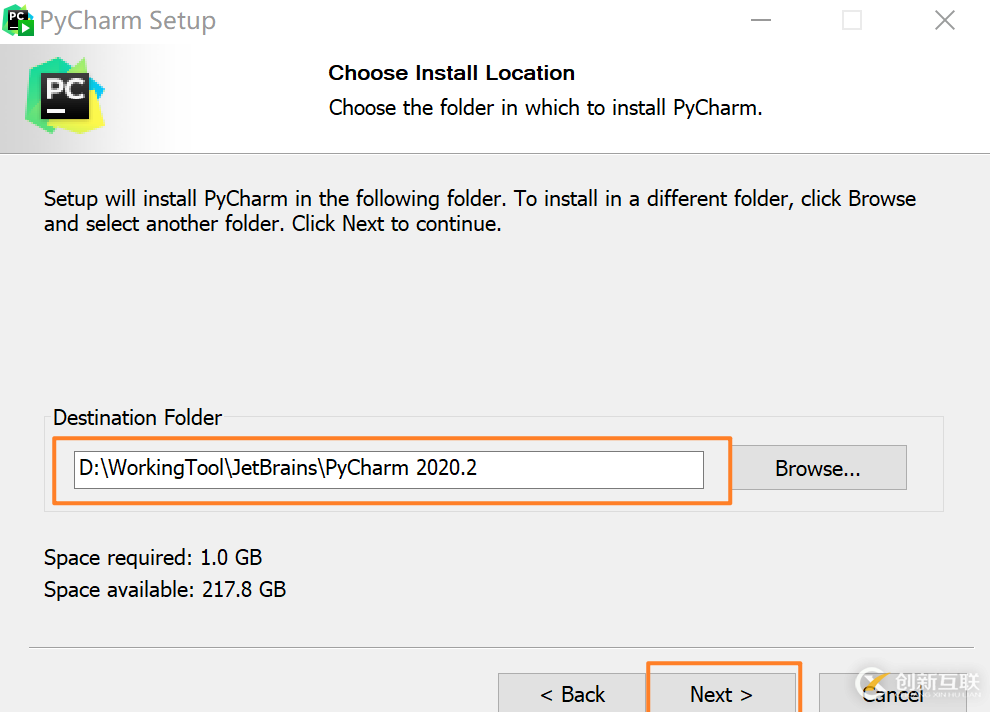This screenshot has height=712, width=990.
Task: Click the Destination Folder group label
Action: coord(137,418)
